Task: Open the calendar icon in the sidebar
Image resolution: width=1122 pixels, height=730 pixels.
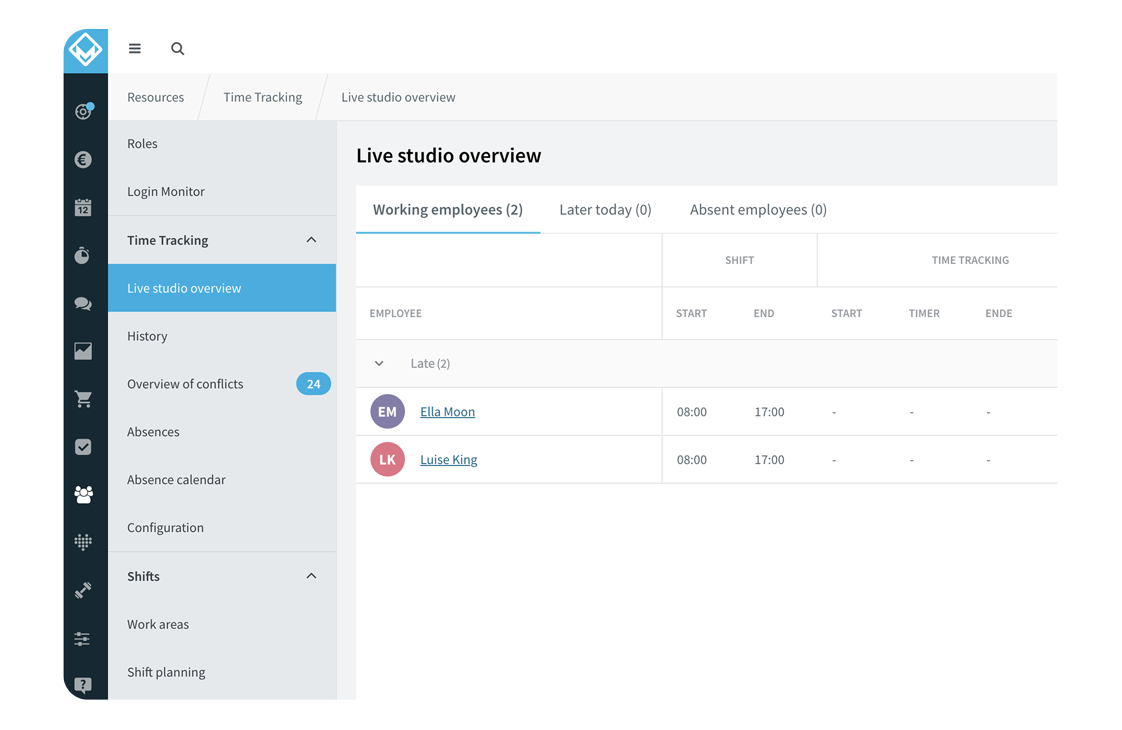Action: click(85, 207)
